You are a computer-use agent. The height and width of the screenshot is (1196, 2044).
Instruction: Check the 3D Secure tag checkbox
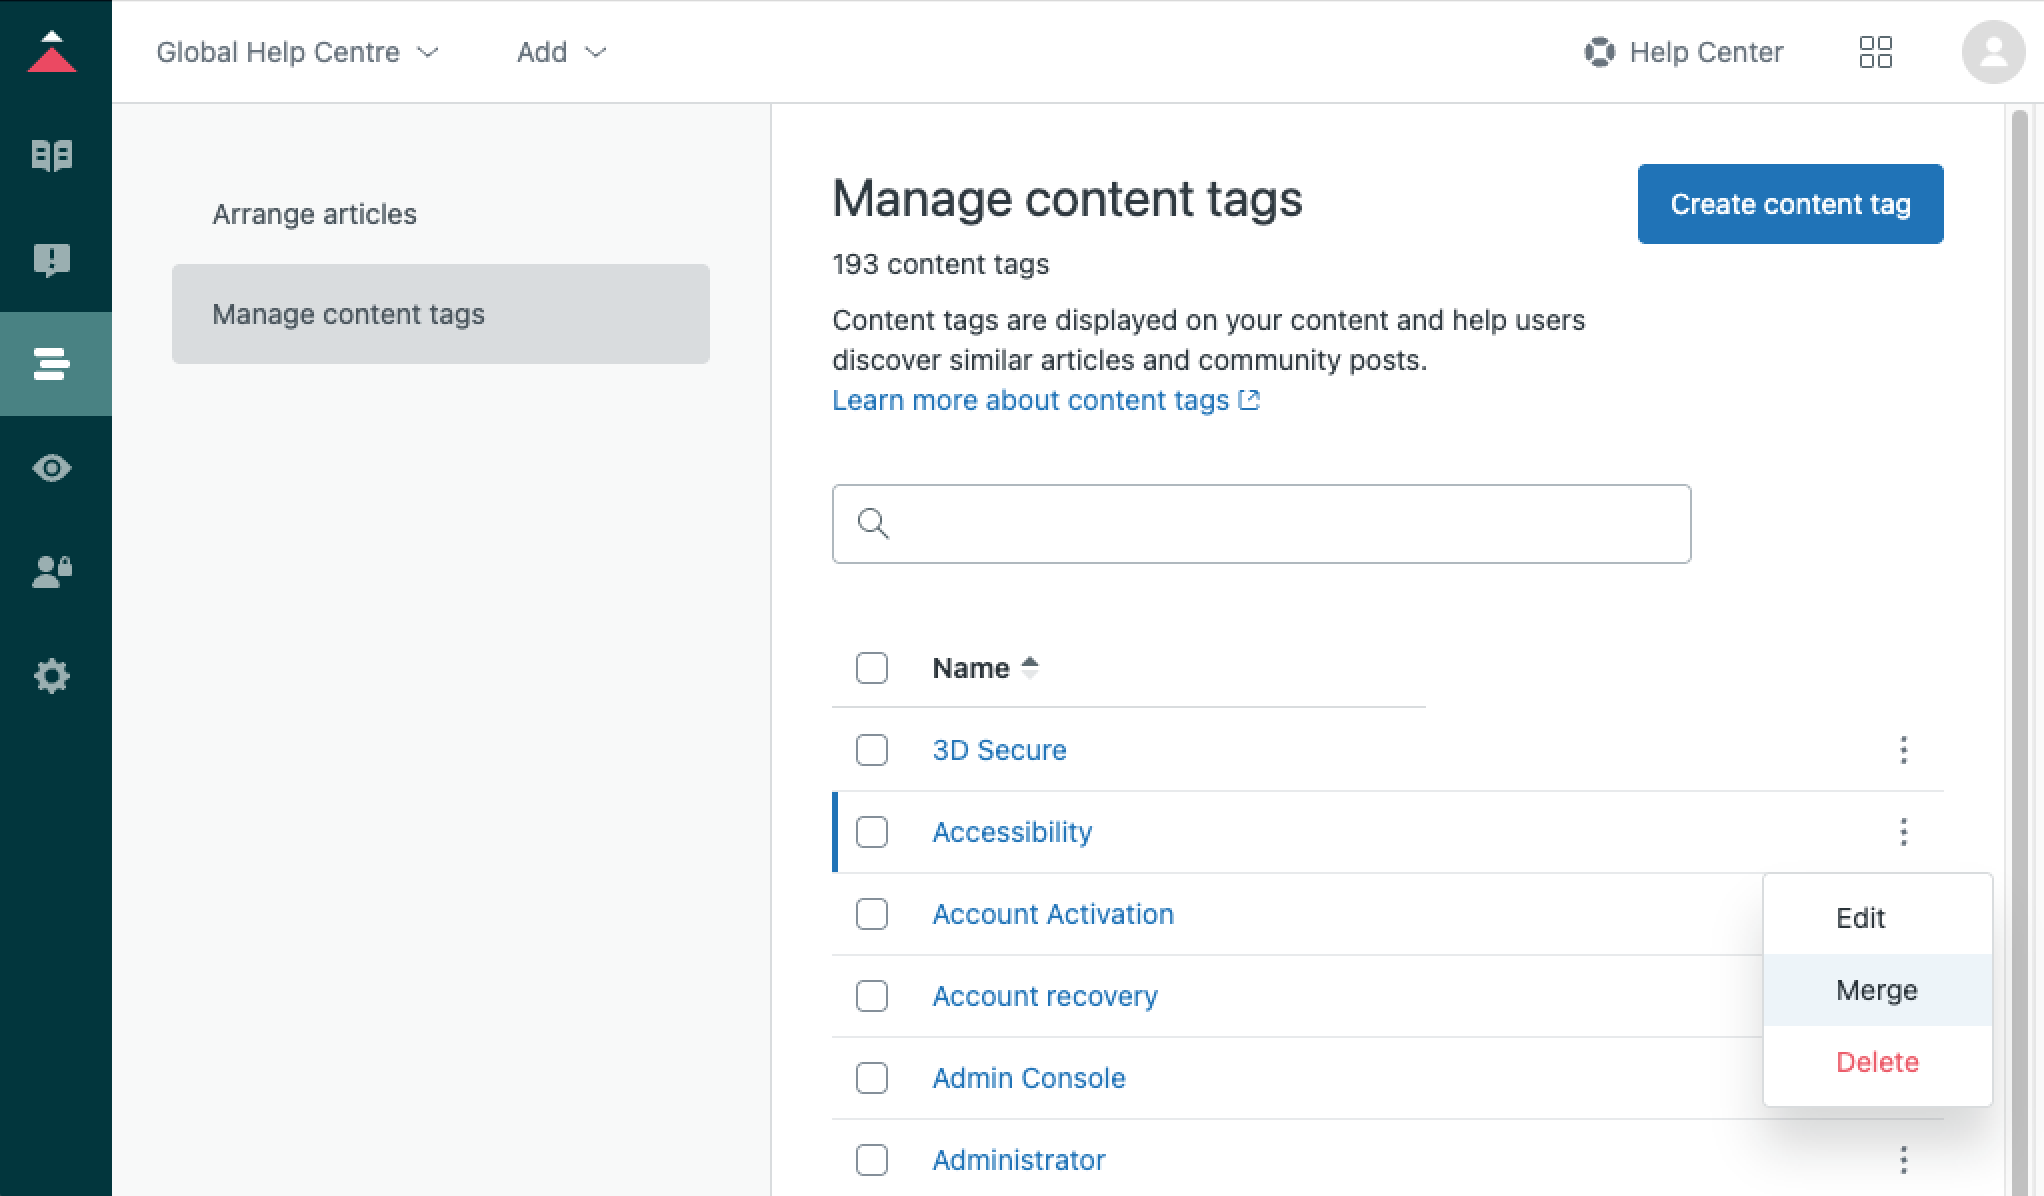click(871, 750)
